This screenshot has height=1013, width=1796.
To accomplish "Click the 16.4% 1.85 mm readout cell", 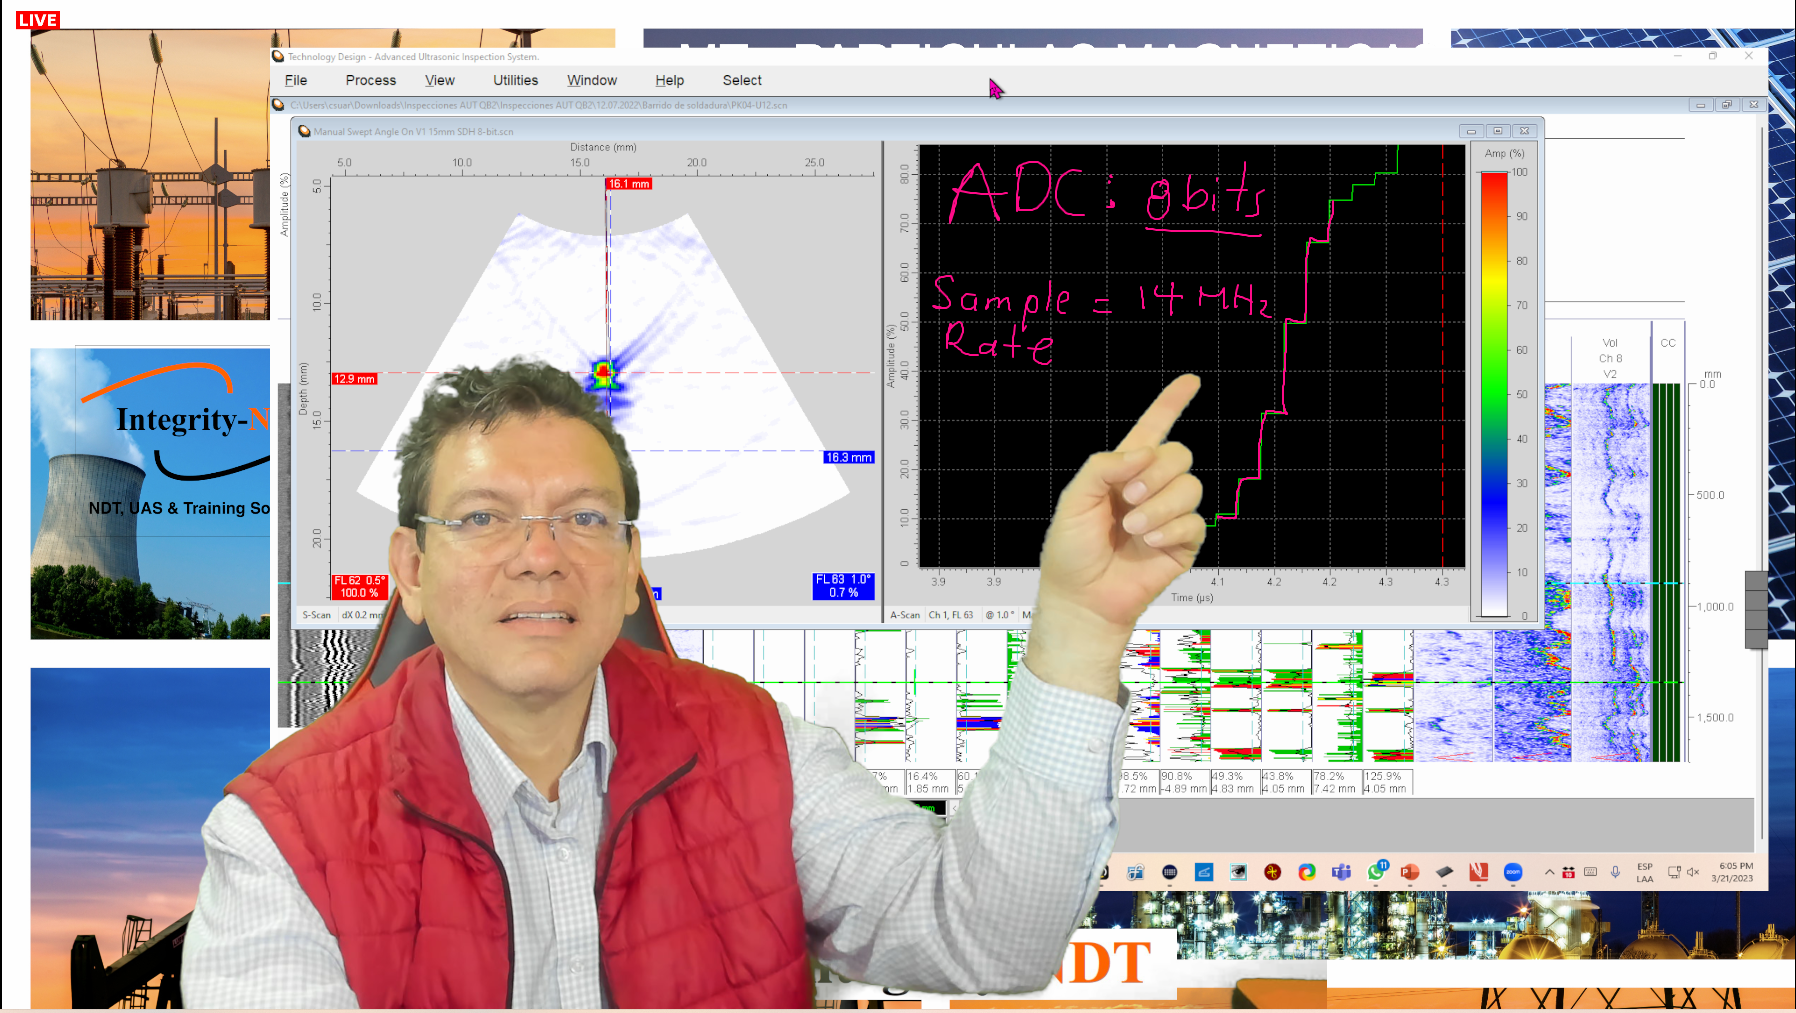I will click(928, 782).
